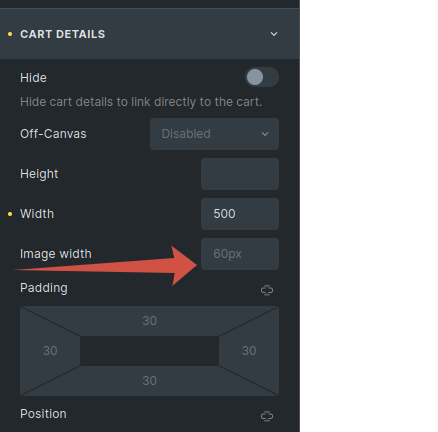Image resolution: width=438 pixels, height=432 pixels.
Task: Click the Width field showing 500
Action: pos(240,214)
